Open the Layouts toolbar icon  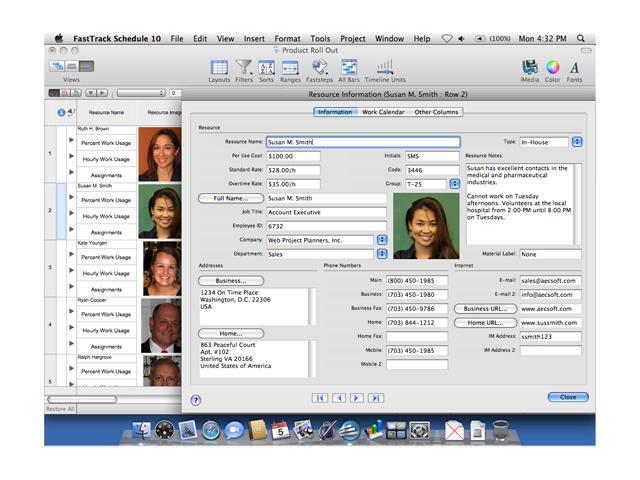pos(218,68)
